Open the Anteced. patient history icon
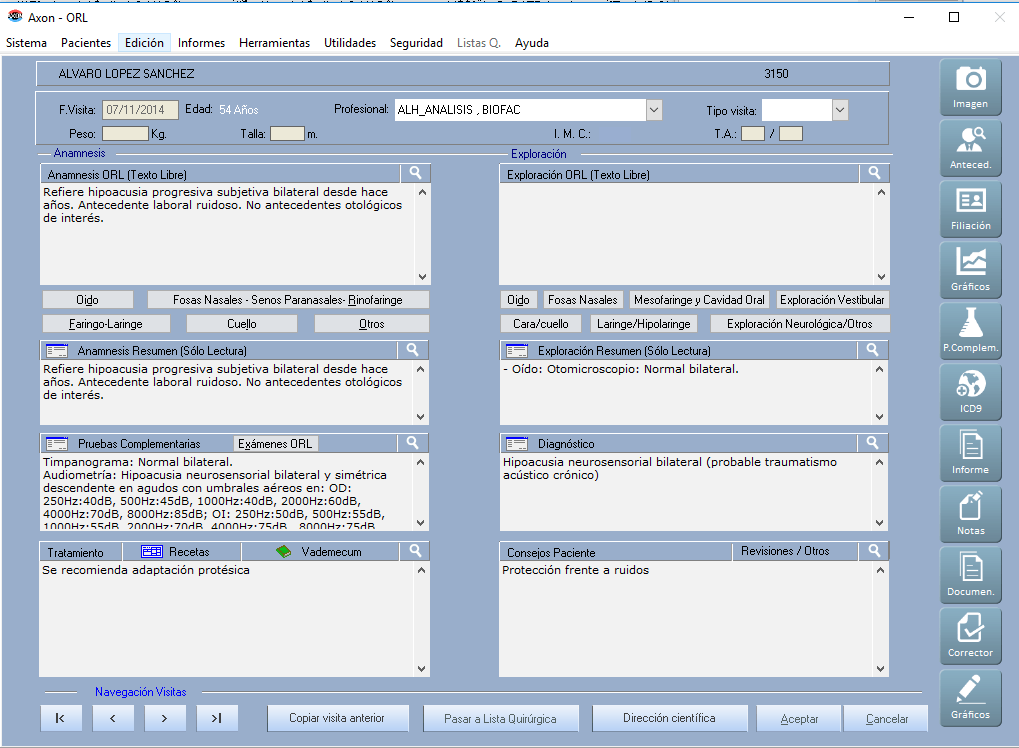This screenshot has width=1019, height=748. 970,148
